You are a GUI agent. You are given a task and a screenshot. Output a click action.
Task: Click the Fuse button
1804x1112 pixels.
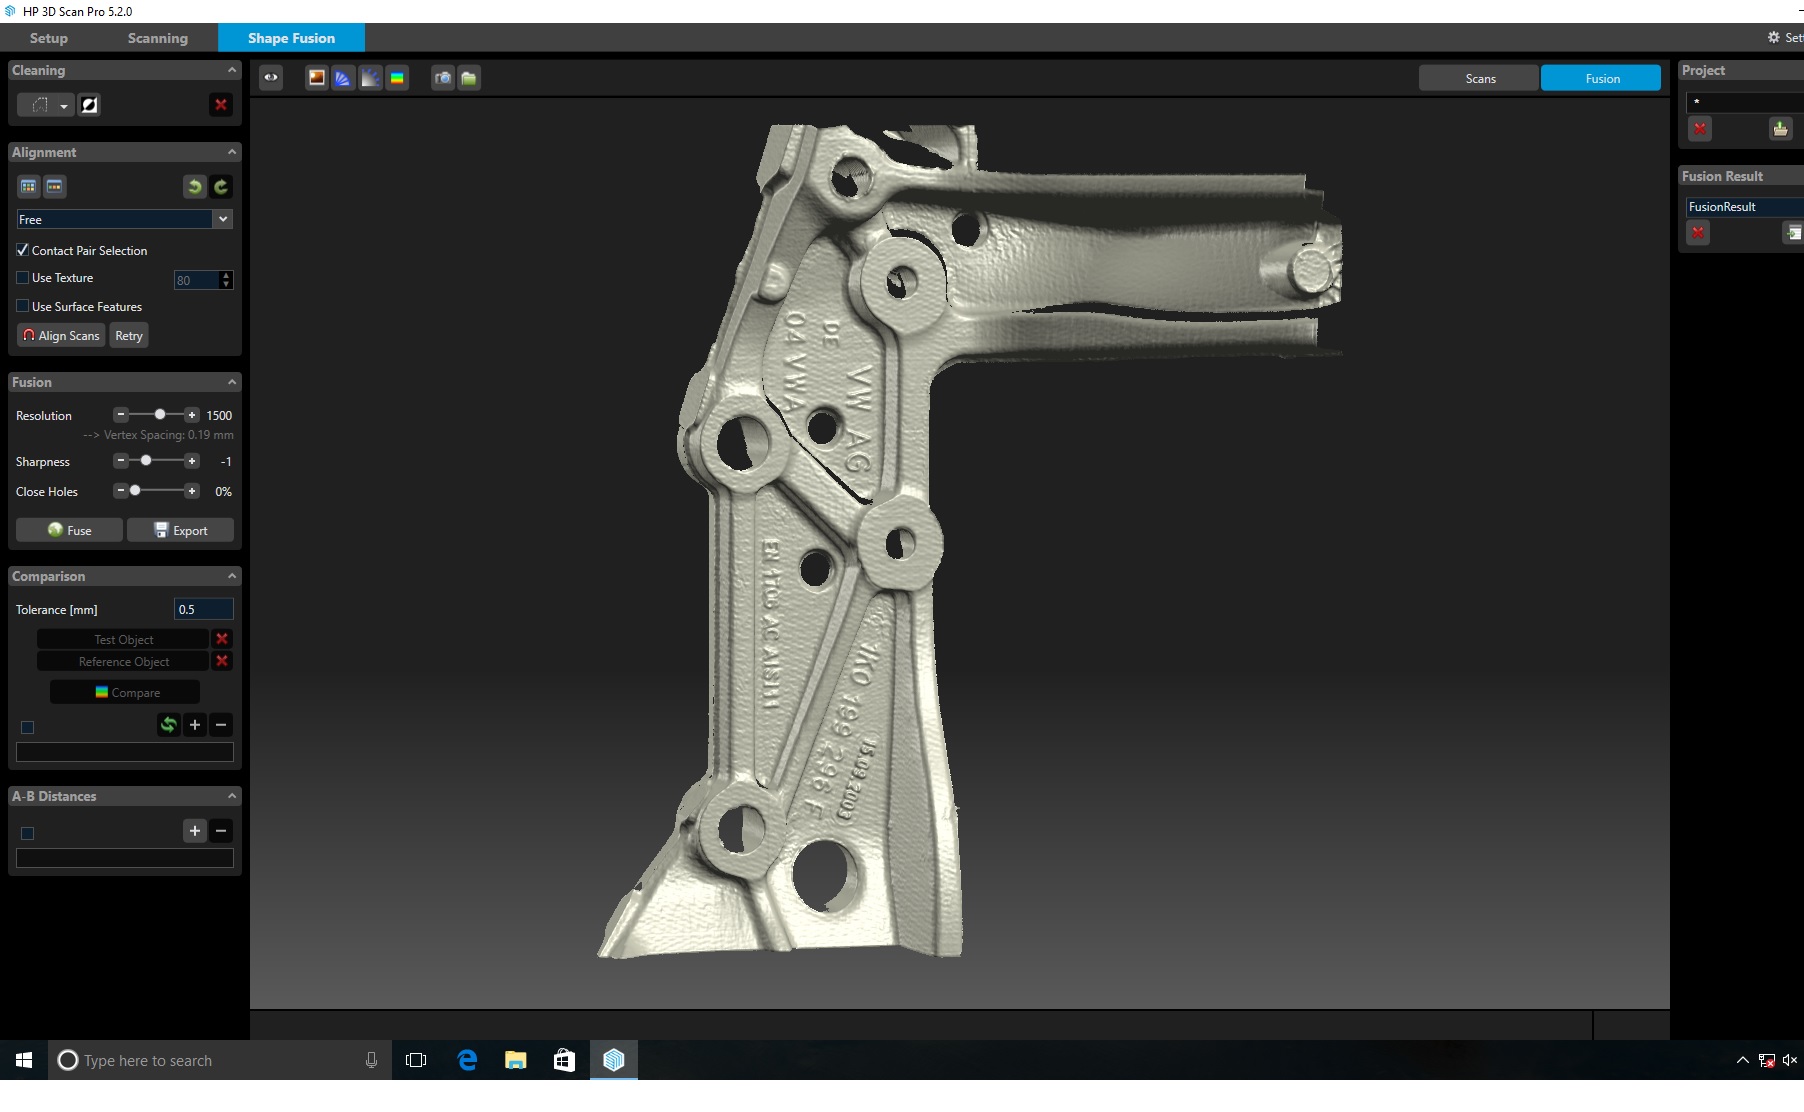[x=70, y=530]
